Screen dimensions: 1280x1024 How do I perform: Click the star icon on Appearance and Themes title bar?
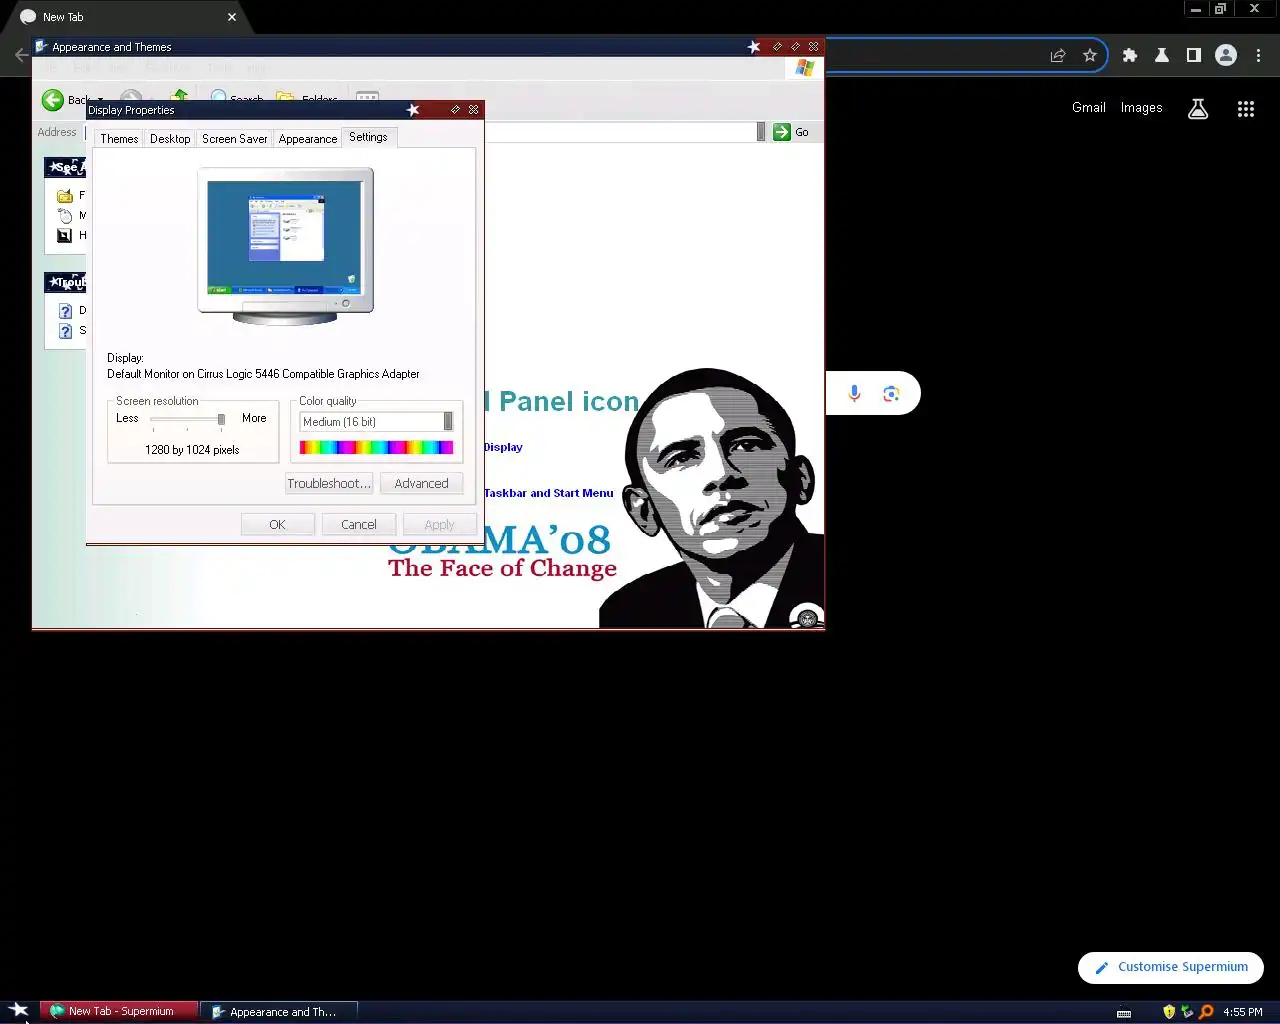[x=754, y=47]
